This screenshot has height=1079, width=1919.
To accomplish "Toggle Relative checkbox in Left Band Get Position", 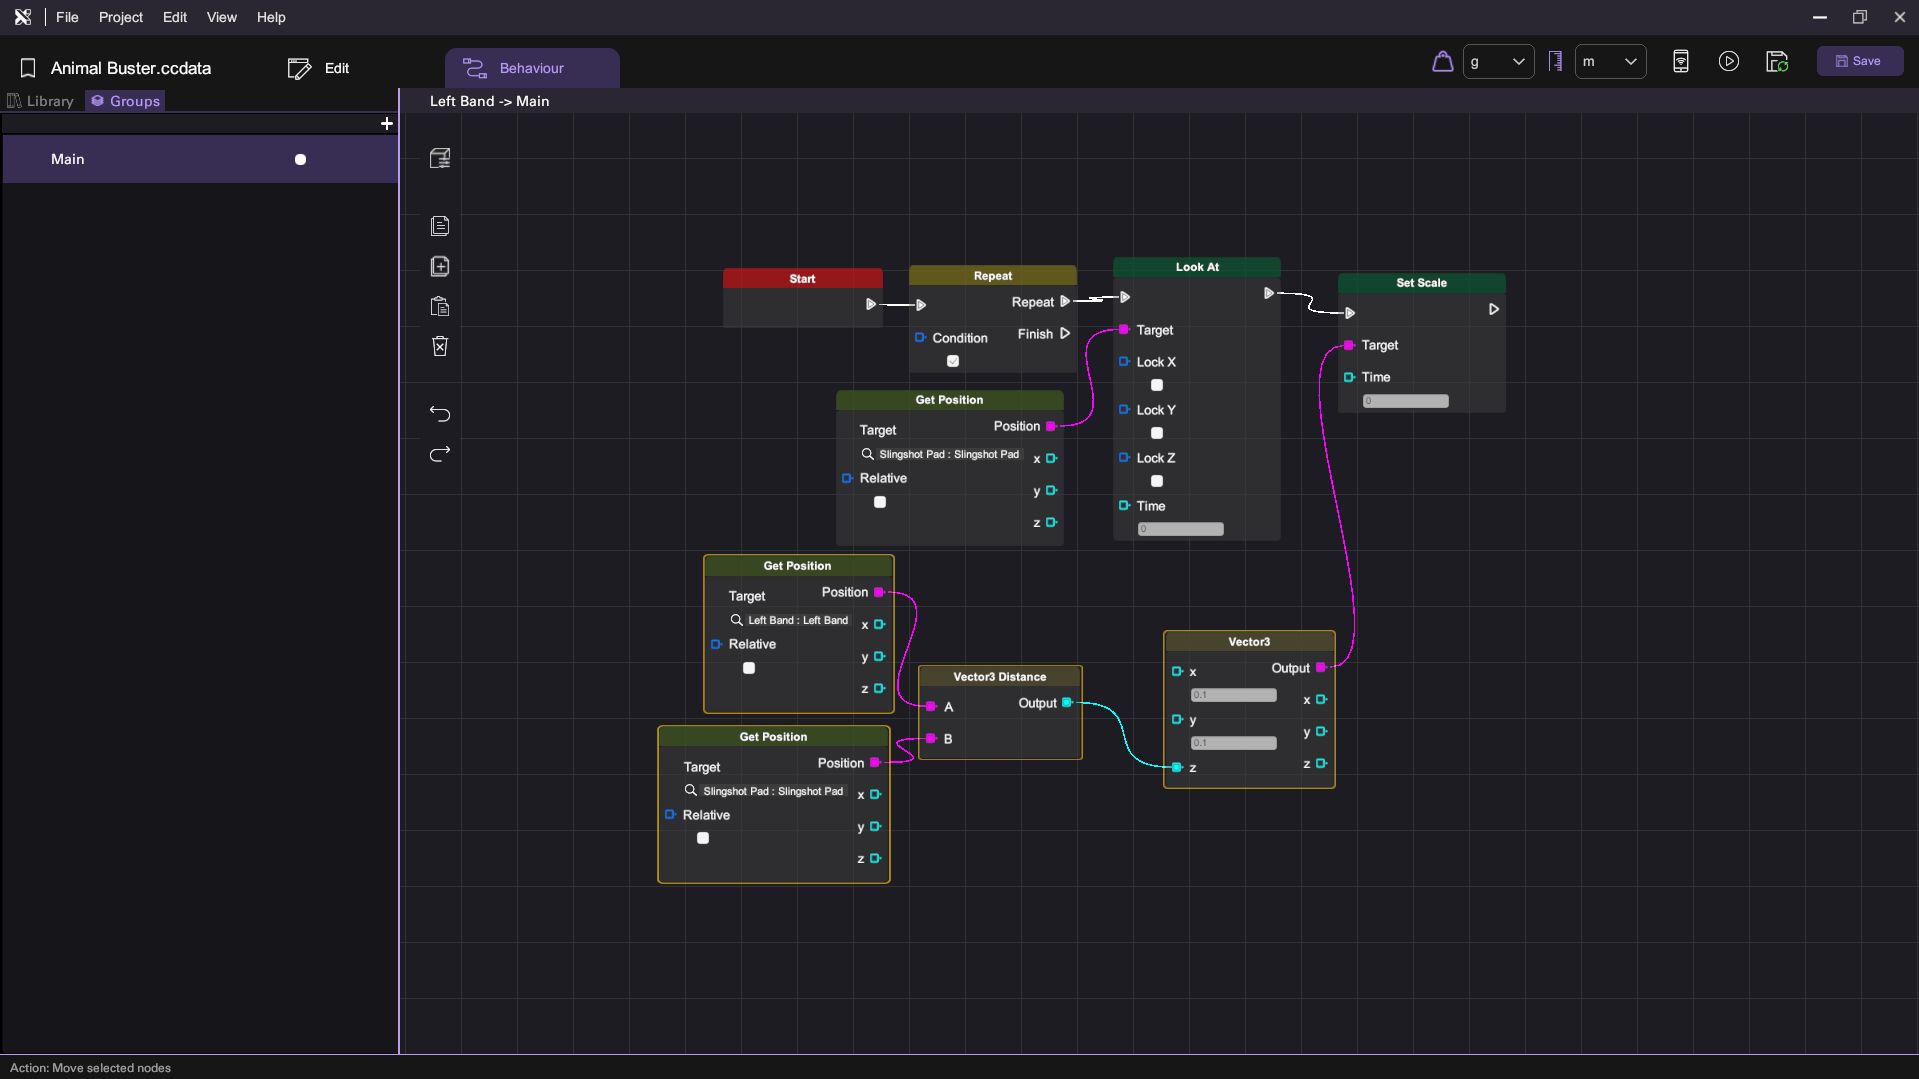I will point(749,668).
